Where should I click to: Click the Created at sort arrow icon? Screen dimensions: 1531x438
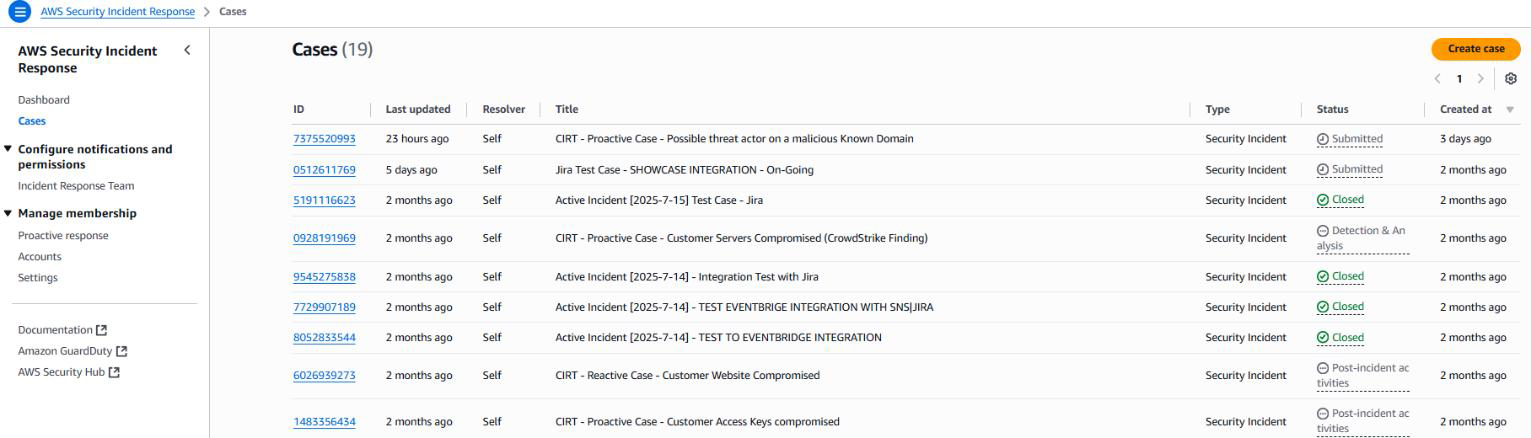point(1509,110)
